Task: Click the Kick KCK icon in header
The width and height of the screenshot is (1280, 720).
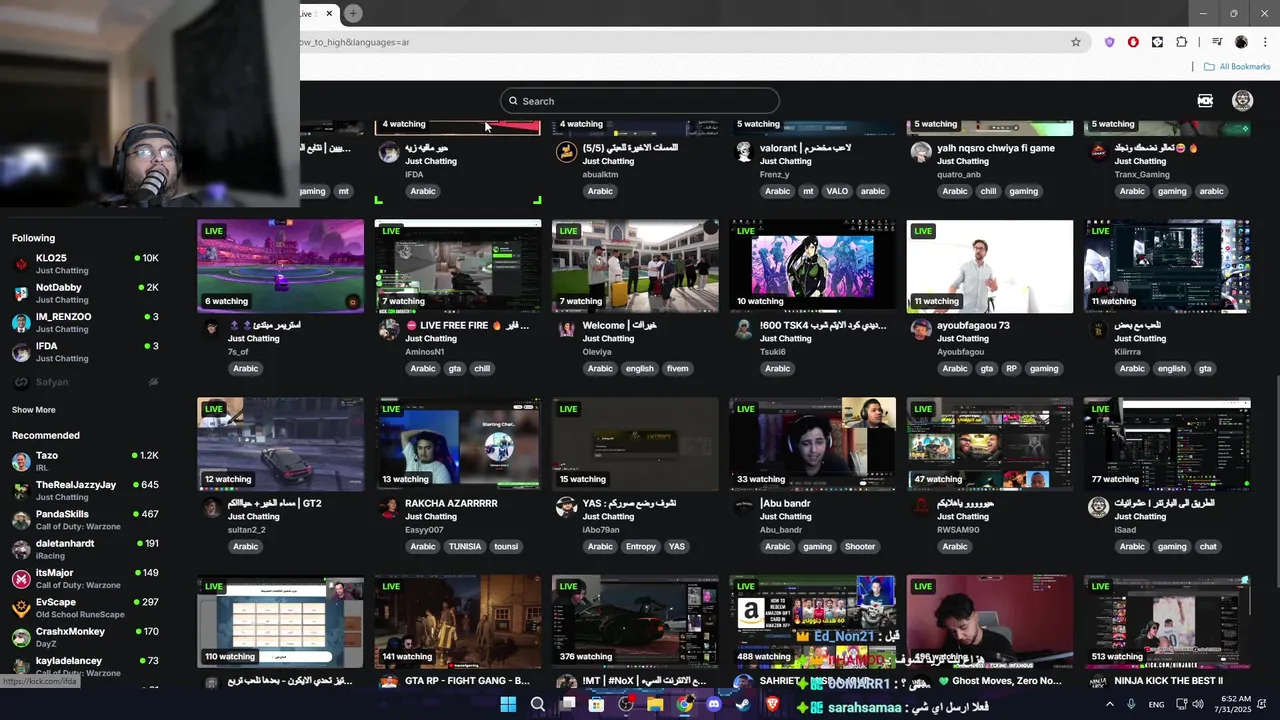Action: tap(1205, 100)
